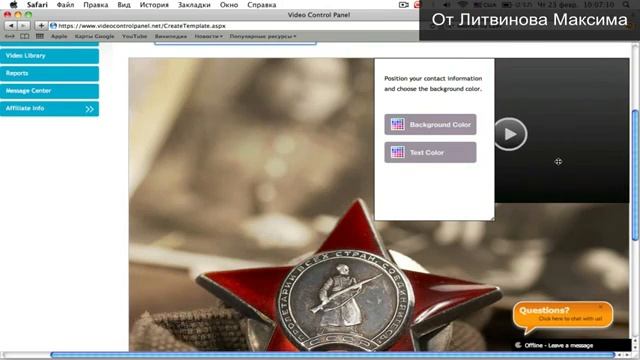
Task: Open the Reading List glasses icon
Action: (x=9, y=36)
